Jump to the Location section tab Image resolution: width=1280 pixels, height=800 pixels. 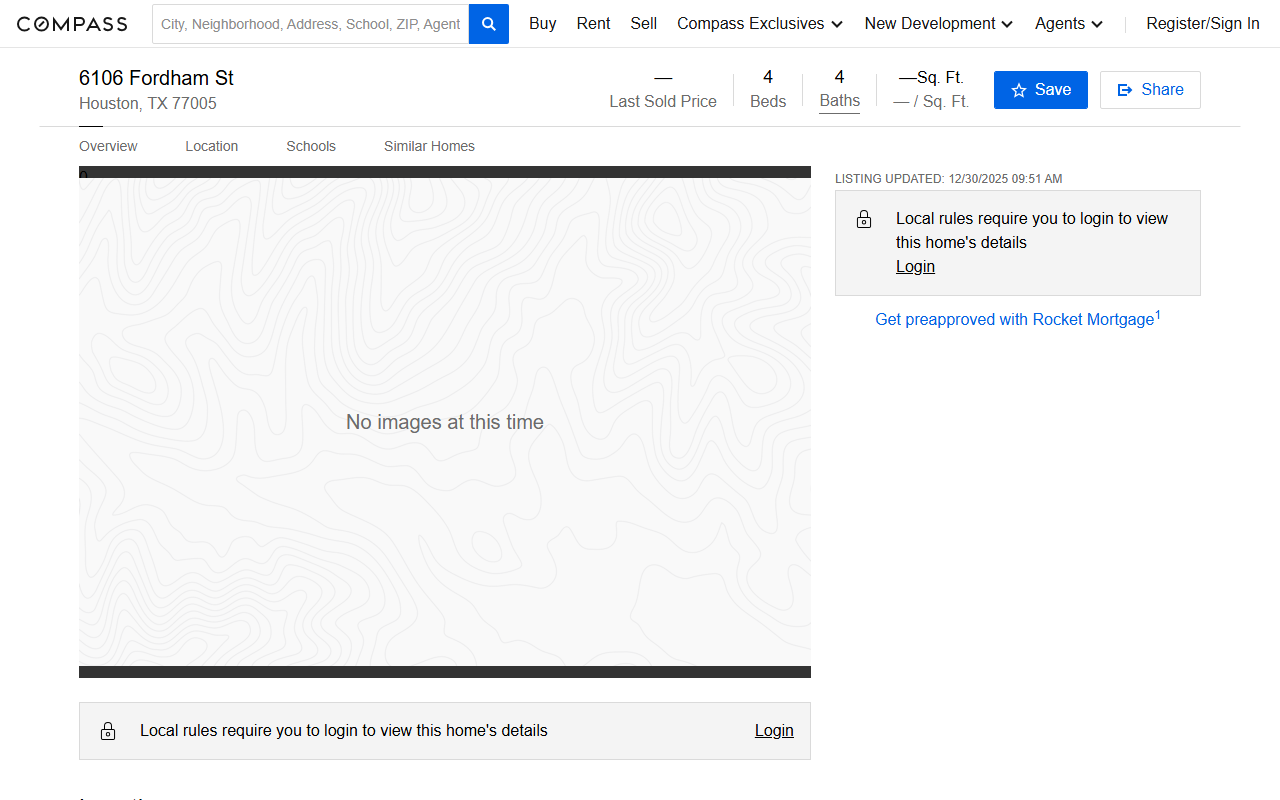tap(212, 146)
